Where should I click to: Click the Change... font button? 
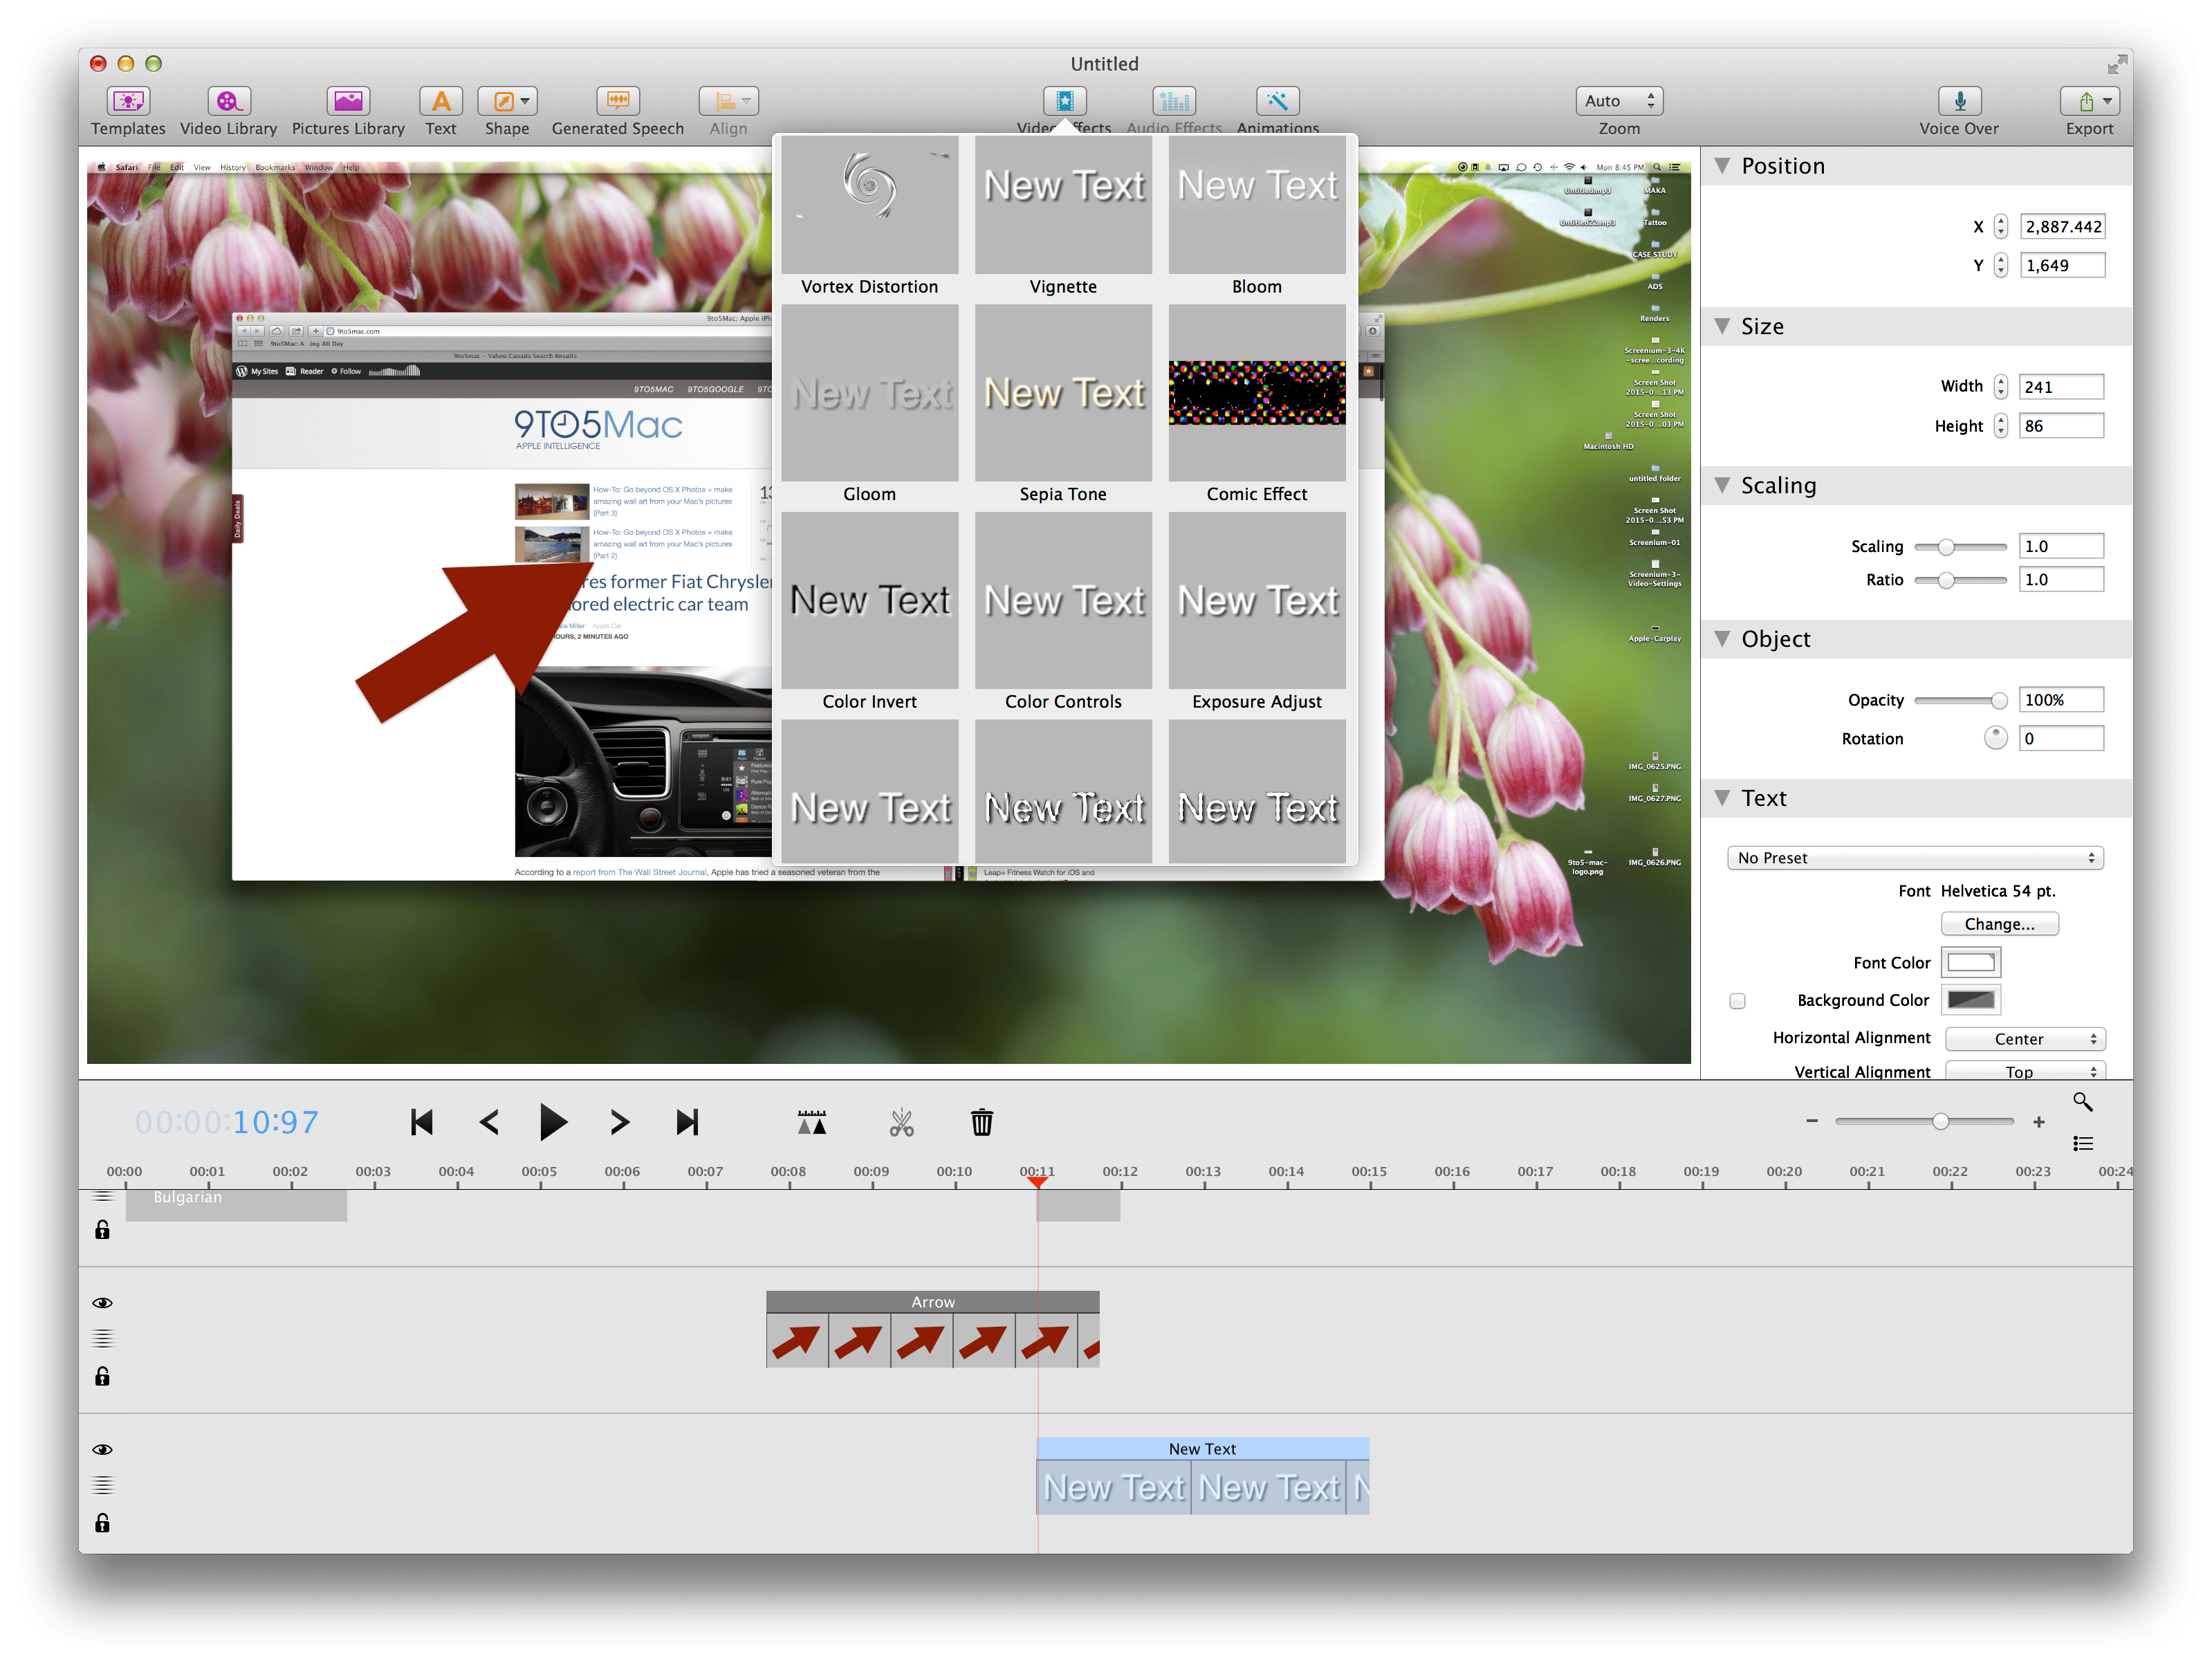pos(1999,924)
